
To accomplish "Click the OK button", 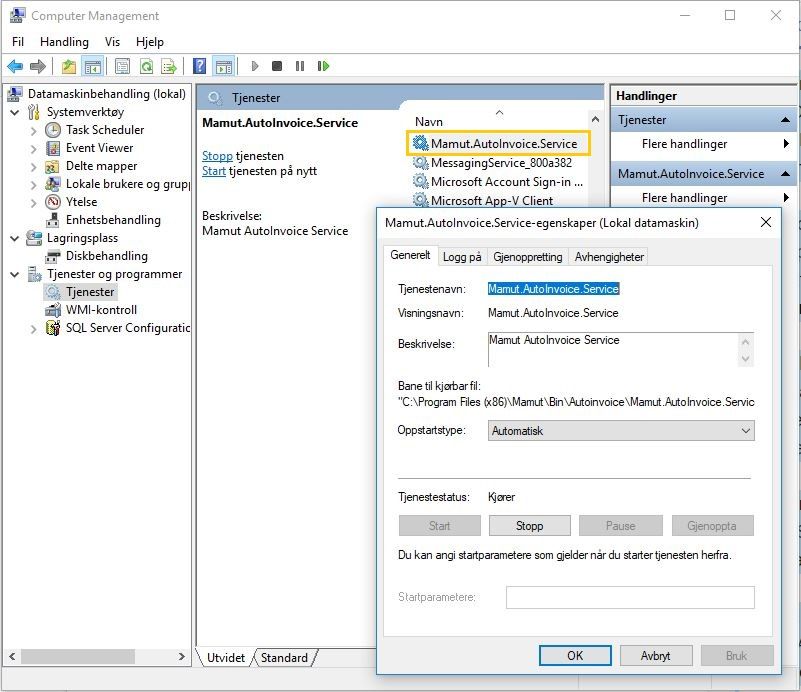I will tap(575, 655).
